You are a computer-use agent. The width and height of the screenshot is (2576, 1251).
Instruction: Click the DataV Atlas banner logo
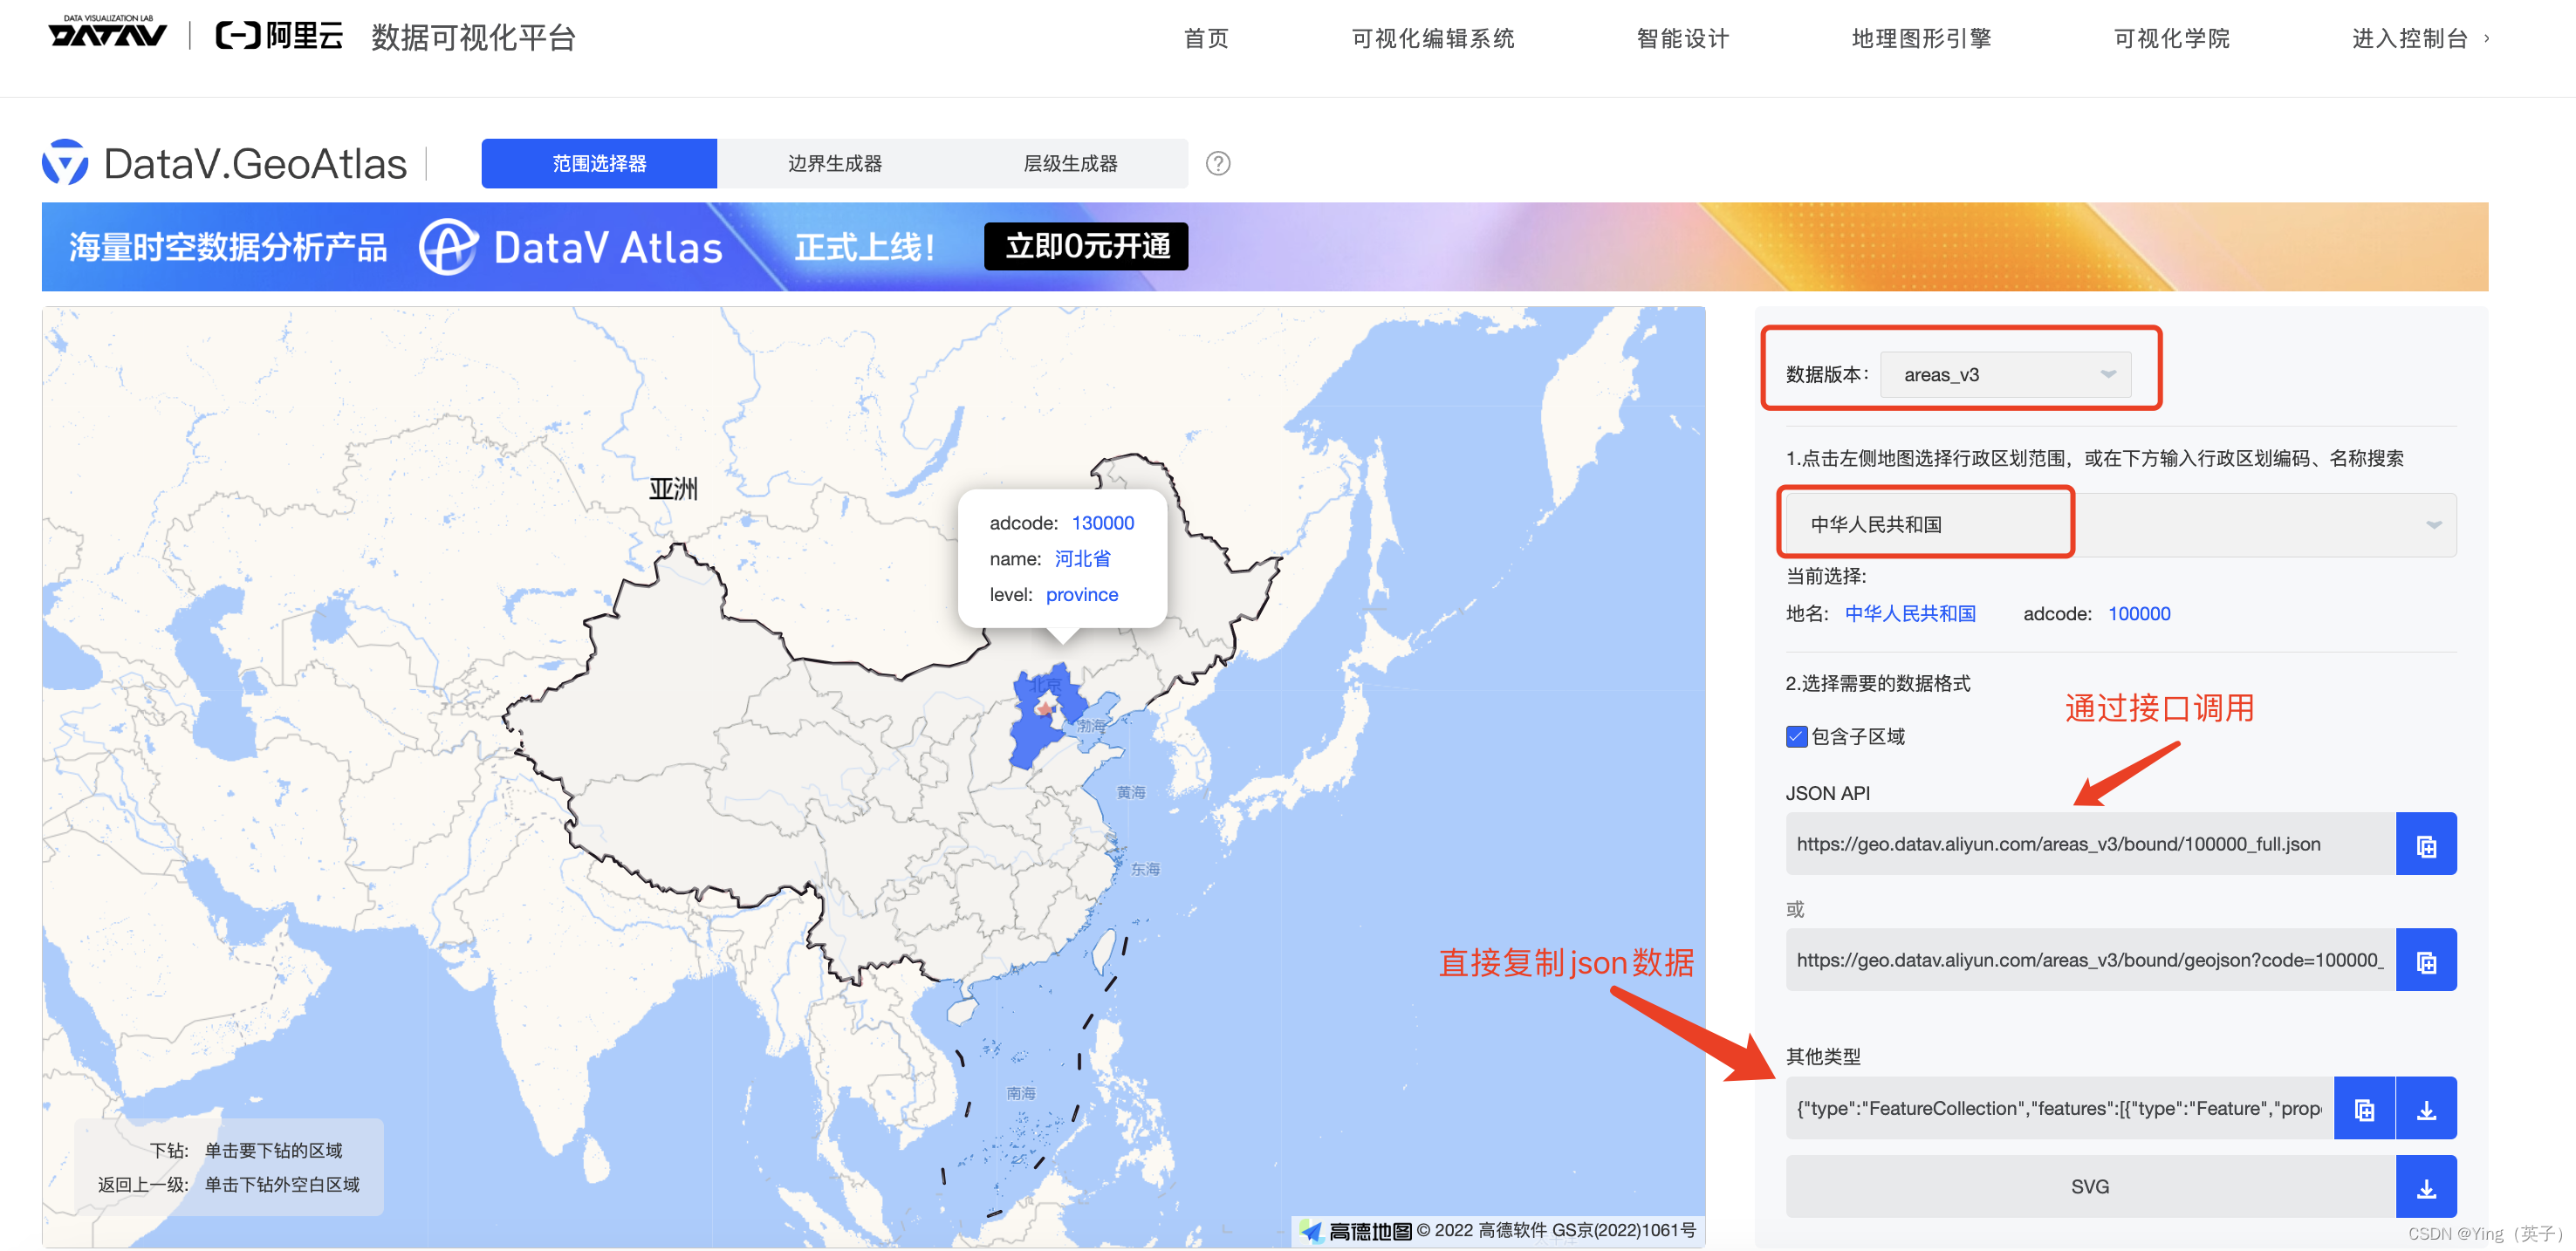570,247
